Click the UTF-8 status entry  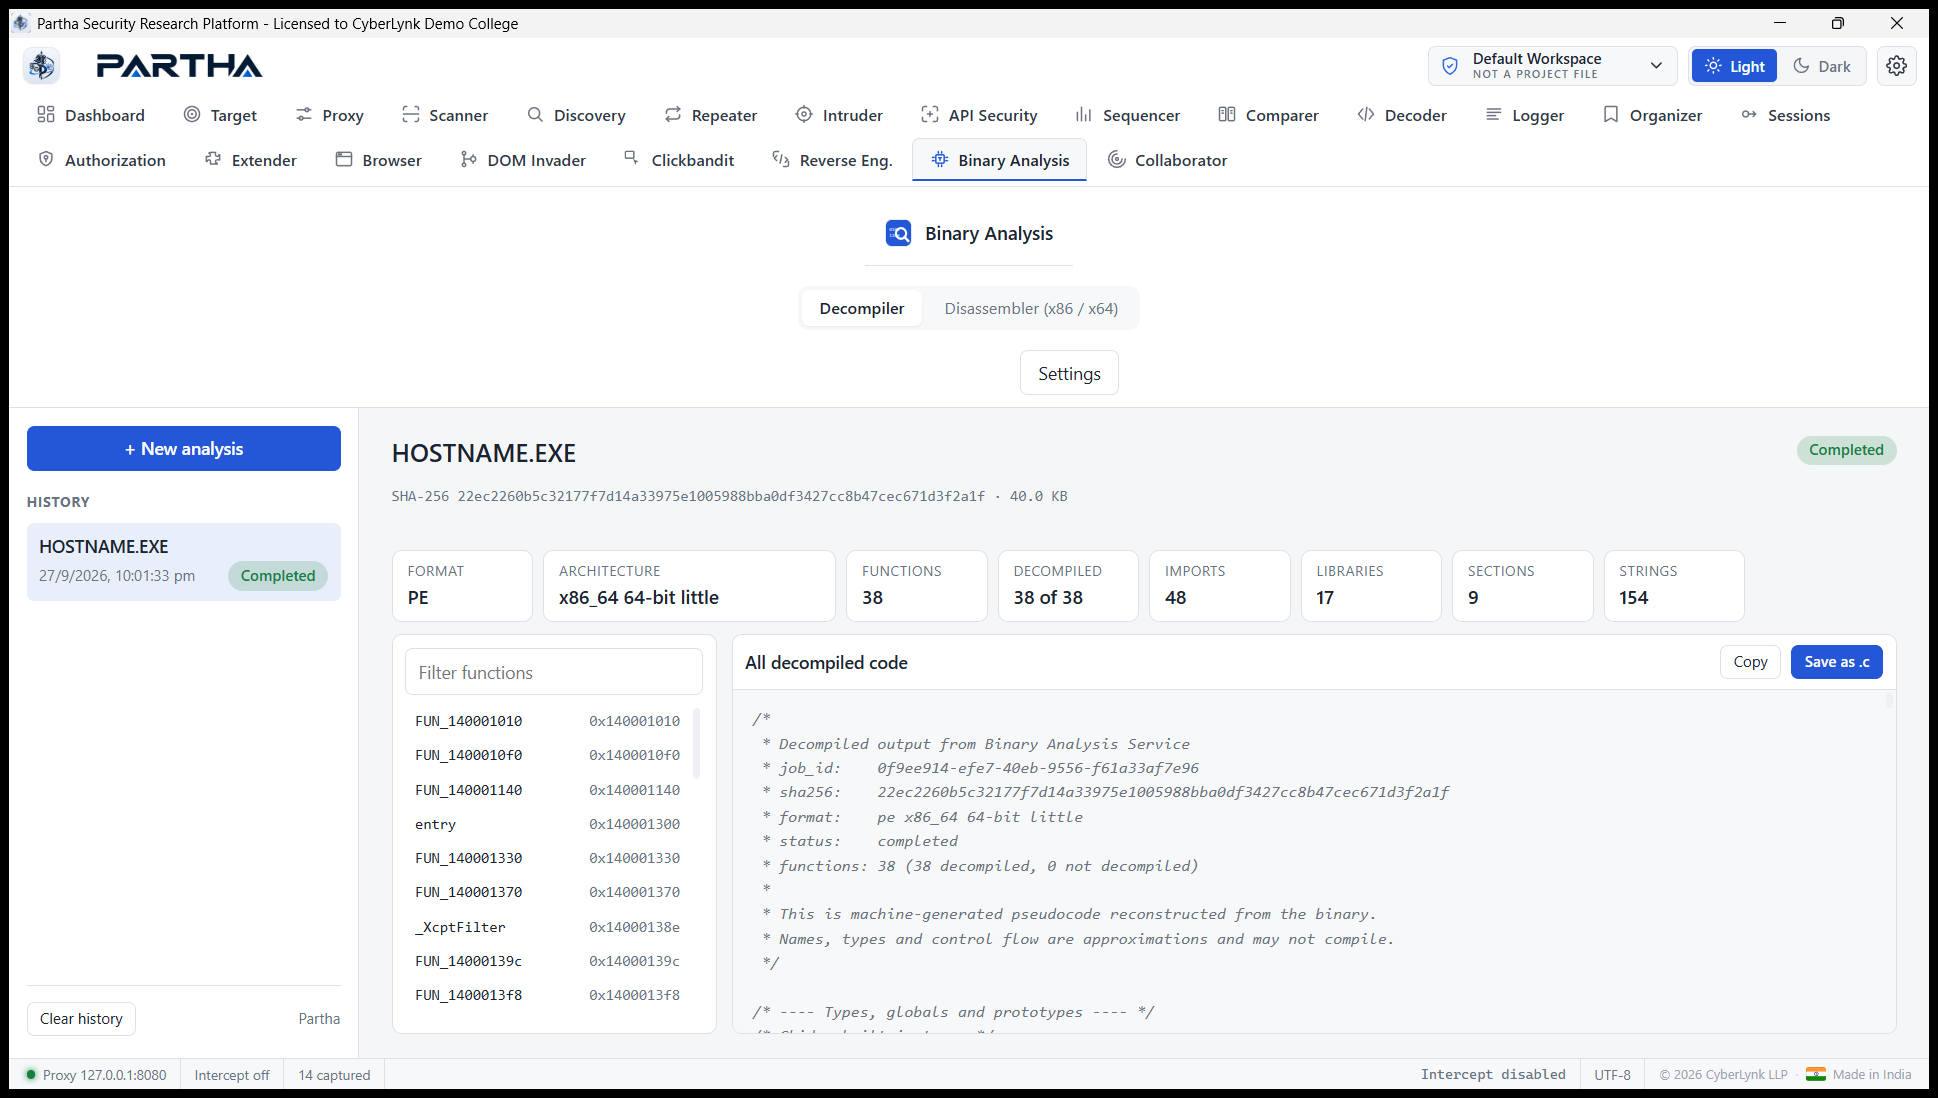[x=1612, y=1075]
